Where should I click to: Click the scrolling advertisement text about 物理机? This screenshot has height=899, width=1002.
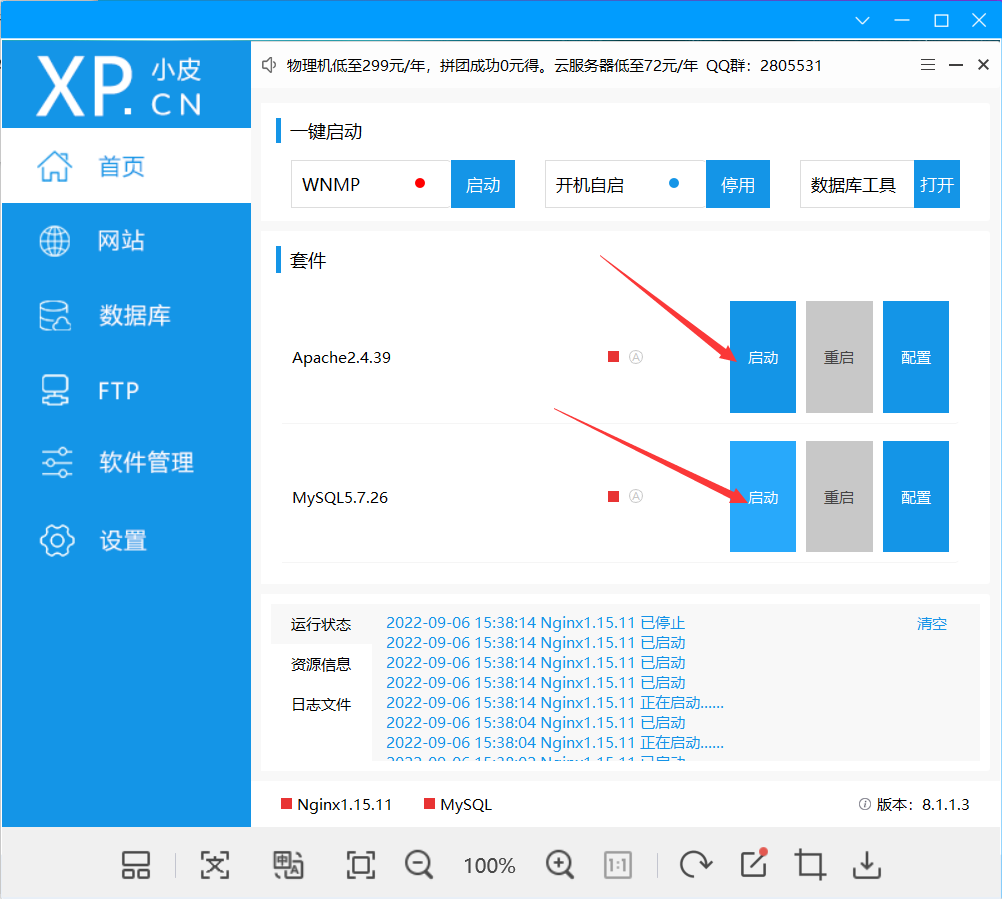(x=554, y=65)
